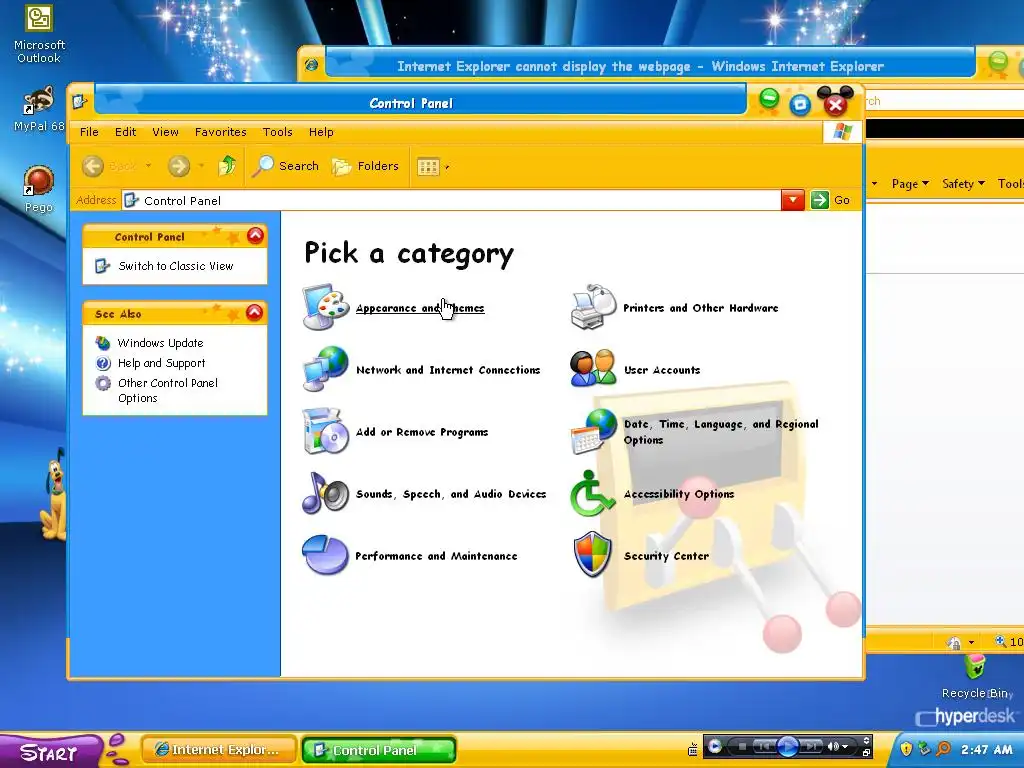Click User Accounts text link
The image size is (1024, 768).
click(662, 370)
